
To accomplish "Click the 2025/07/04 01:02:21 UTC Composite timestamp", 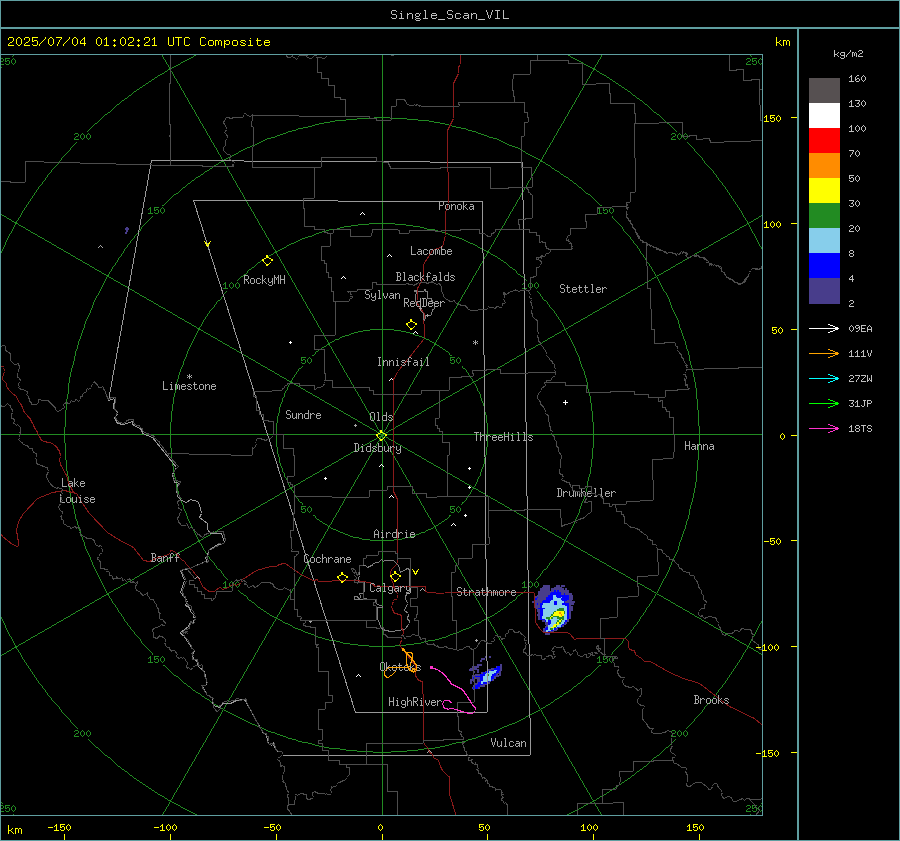I will click(138, 42).
